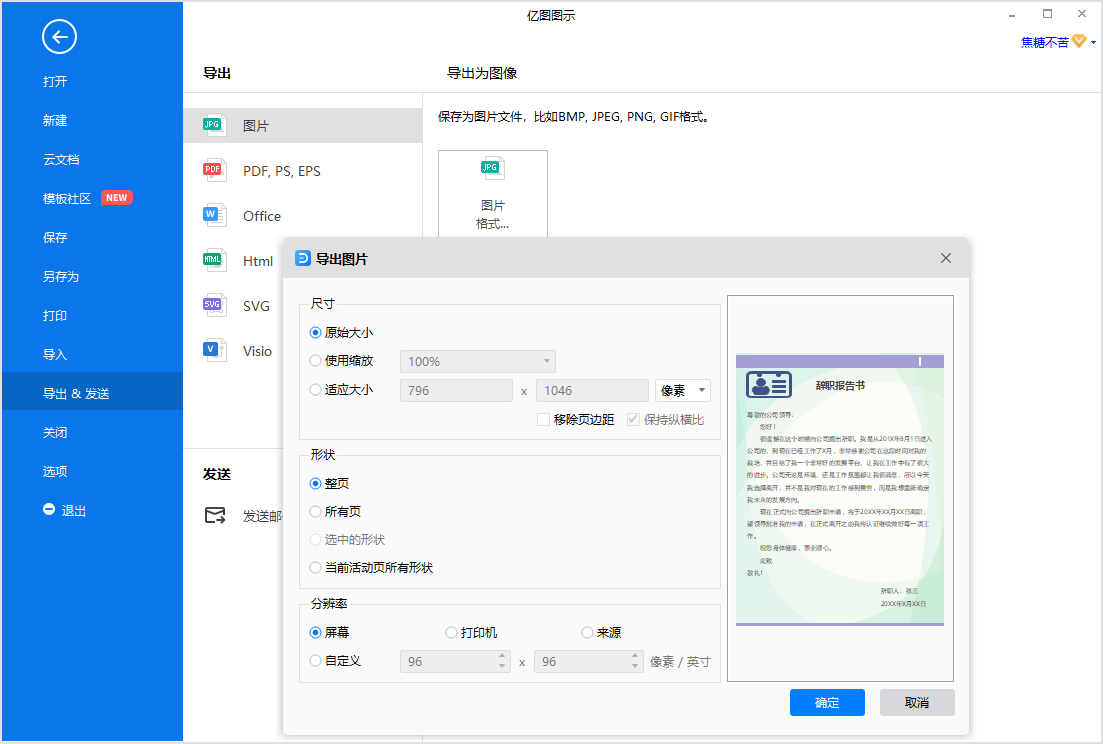Select 原始大小 radio option
This screenshot has height=744, width=1103.
click(315, 332)
